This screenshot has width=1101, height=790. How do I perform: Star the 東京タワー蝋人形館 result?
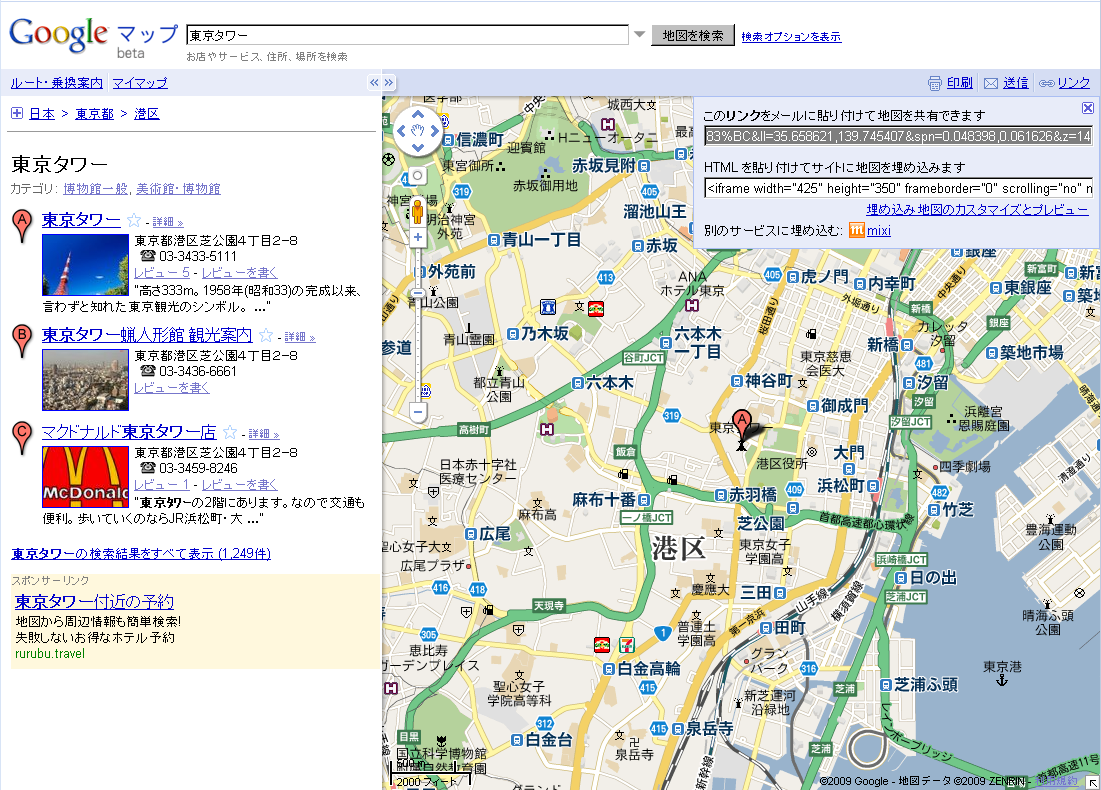click(265, 336)
